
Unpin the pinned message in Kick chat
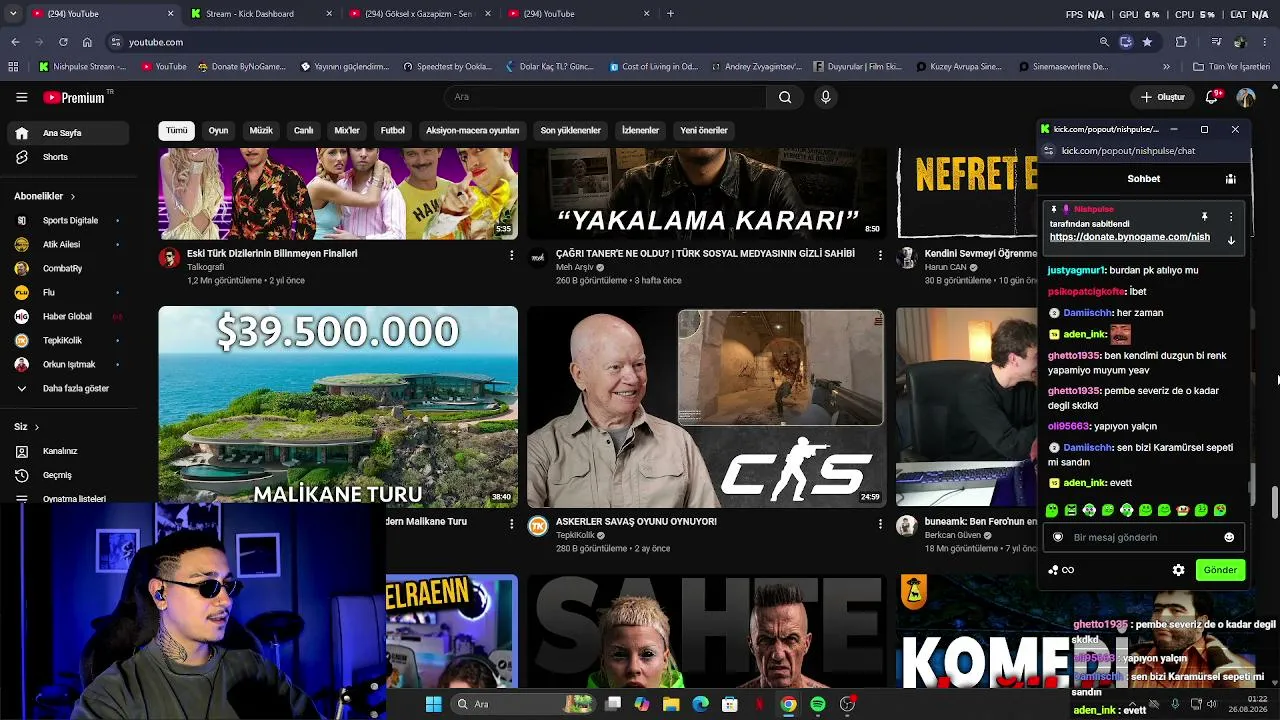coord(1204,216)
